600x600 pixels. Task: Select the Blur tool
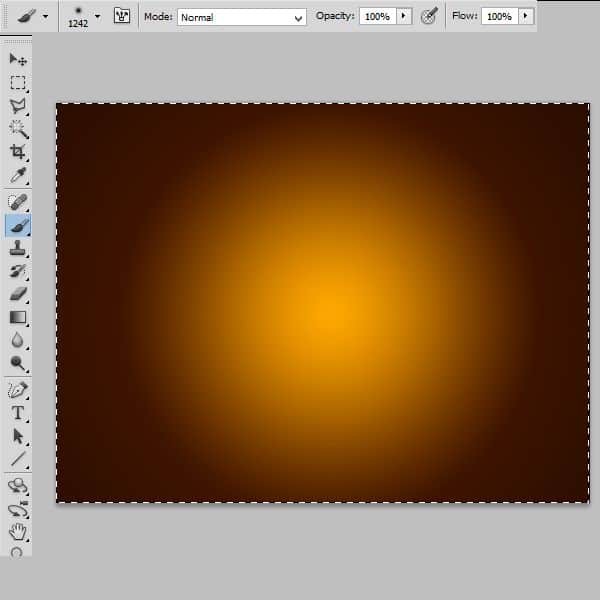click(18, 340)
